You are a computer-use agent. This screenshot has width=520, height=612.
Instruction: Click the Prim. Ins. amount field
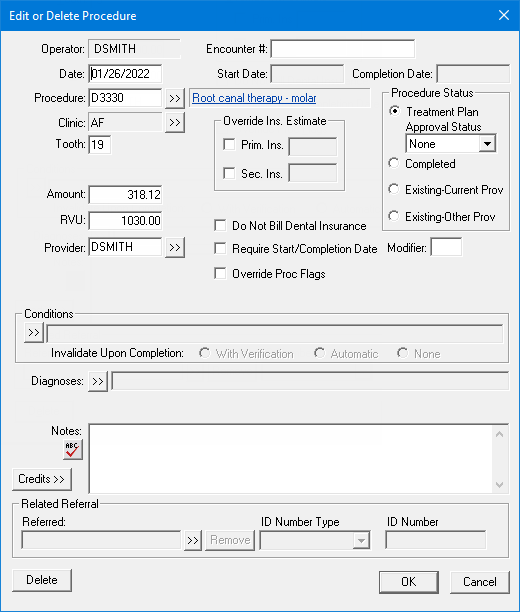click(x=312, y=146)
